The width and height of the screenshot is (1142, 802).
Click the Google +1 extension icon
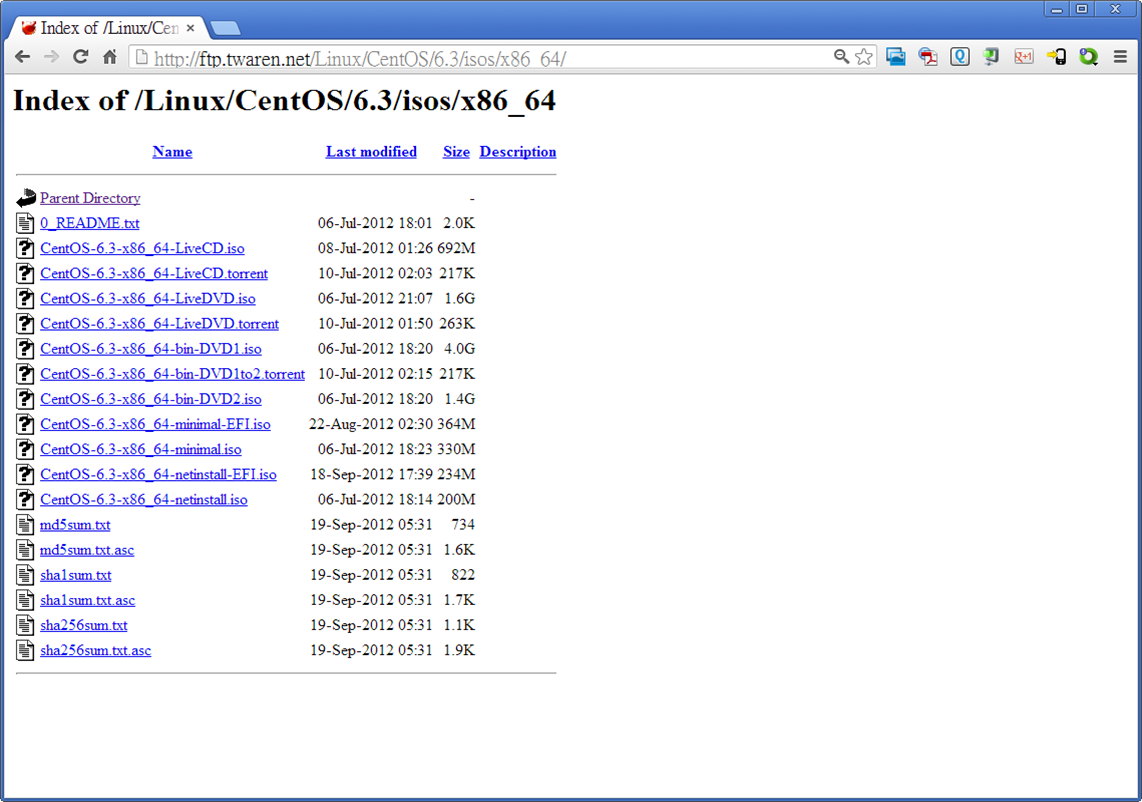(1023, 57)
